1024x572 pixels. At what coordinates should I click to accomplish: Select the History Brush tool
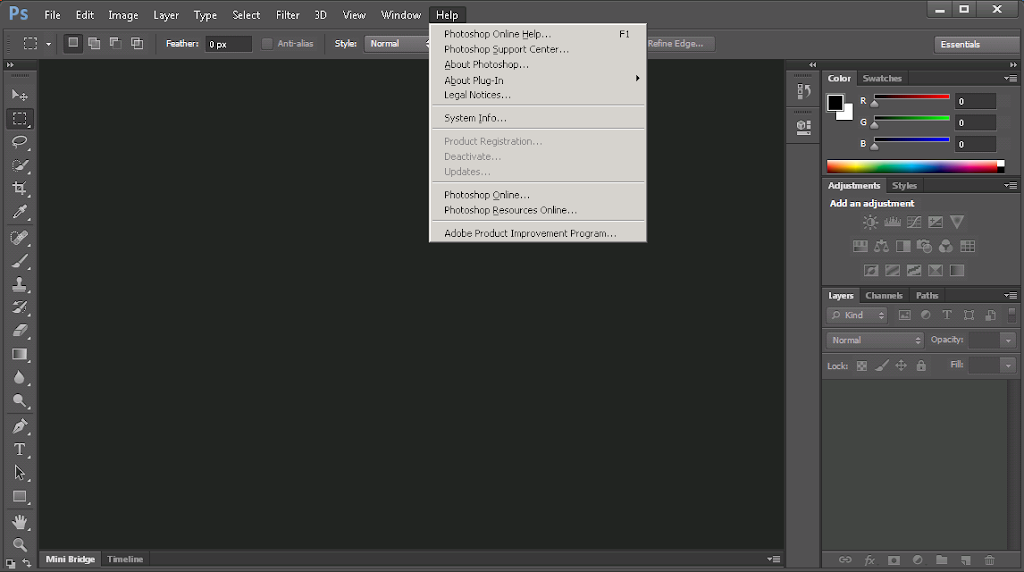coord(20,308)
